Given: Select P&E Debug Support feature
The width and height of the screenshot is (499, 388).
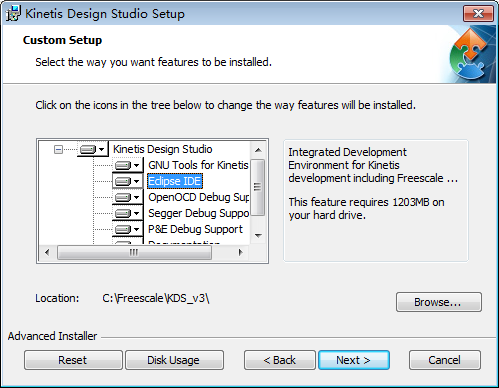Looking at the screenshot, I should pyautogui.click(x=195, y=229).
